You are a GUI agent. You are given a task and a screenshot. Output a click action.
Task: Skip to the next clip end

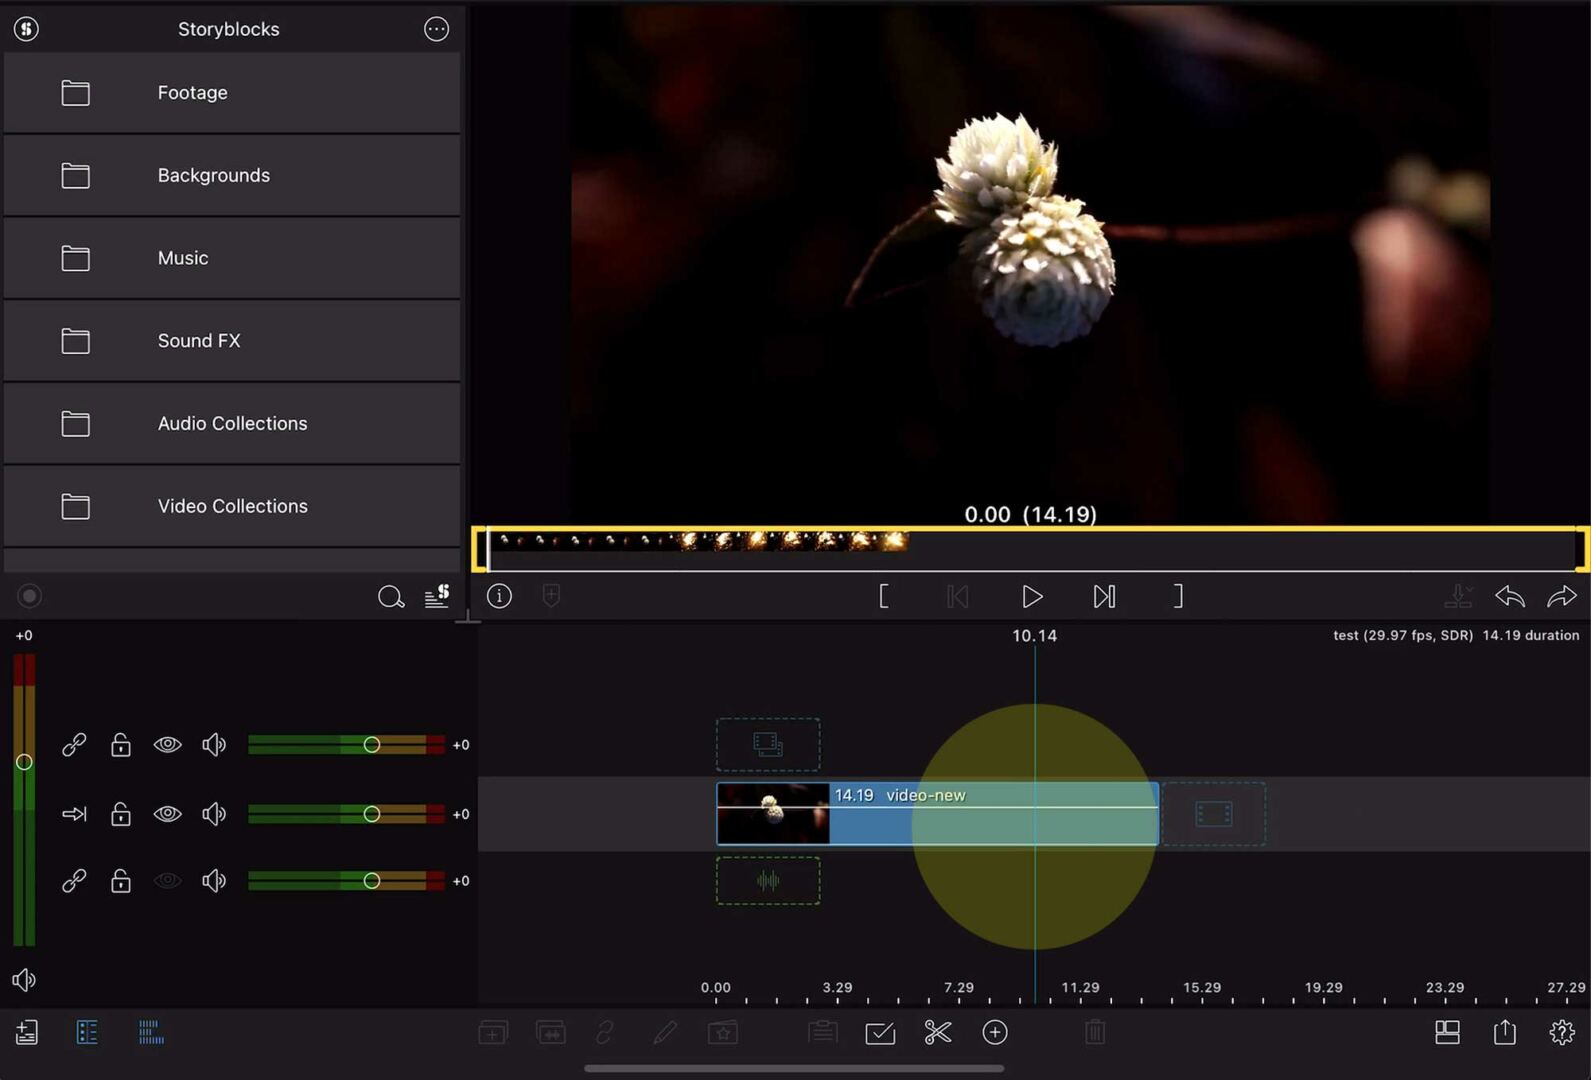point(1104,597)
